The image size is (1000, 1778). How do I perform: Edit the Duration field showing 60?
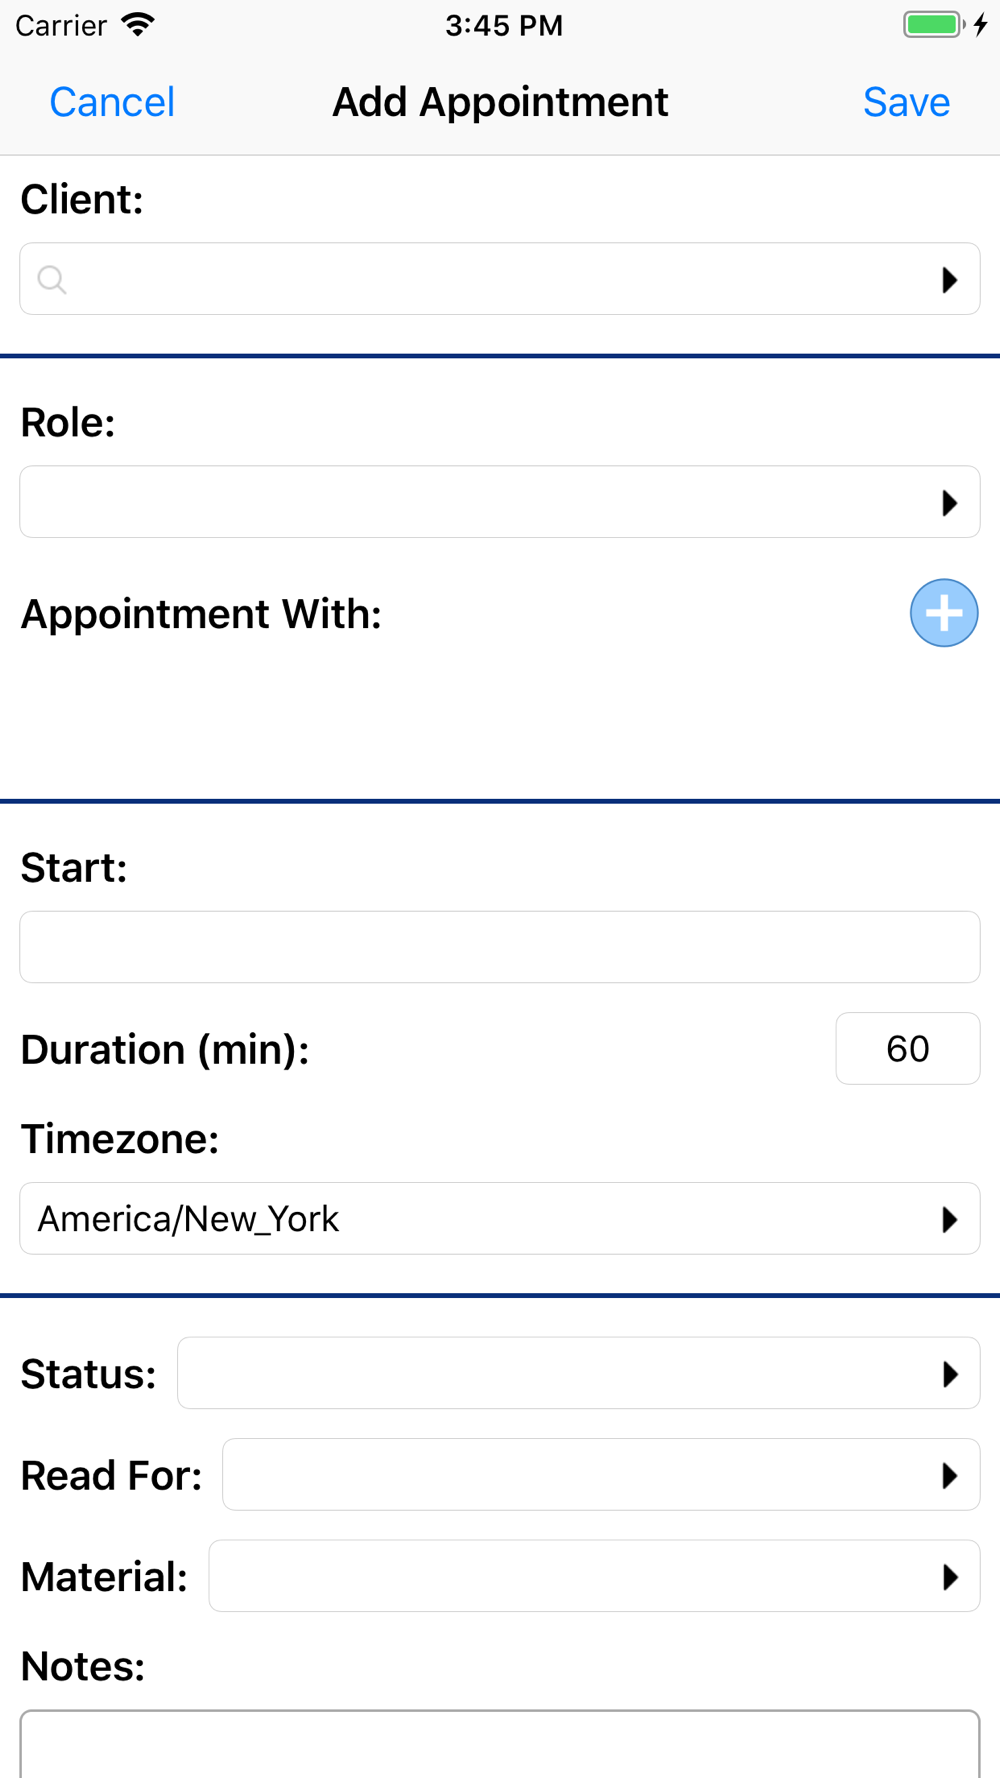pos(907,1049)
